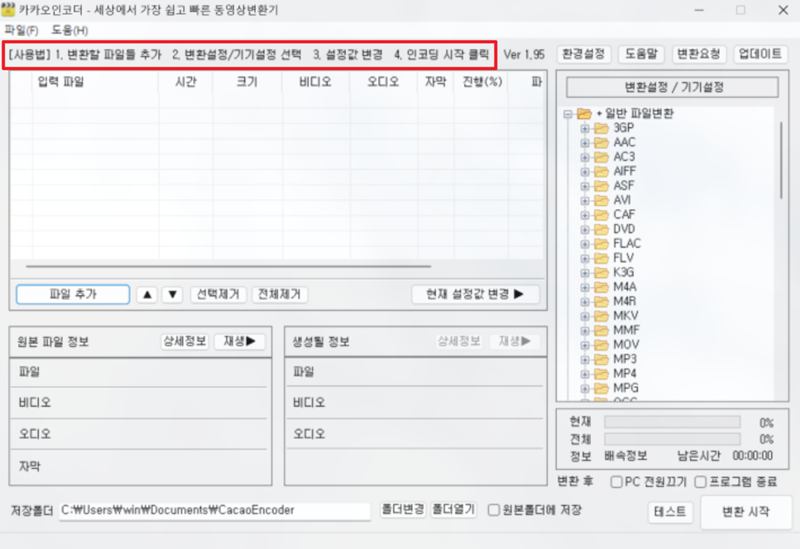
Task: Click the file list horizontal scrollbar
Action: 228,266
